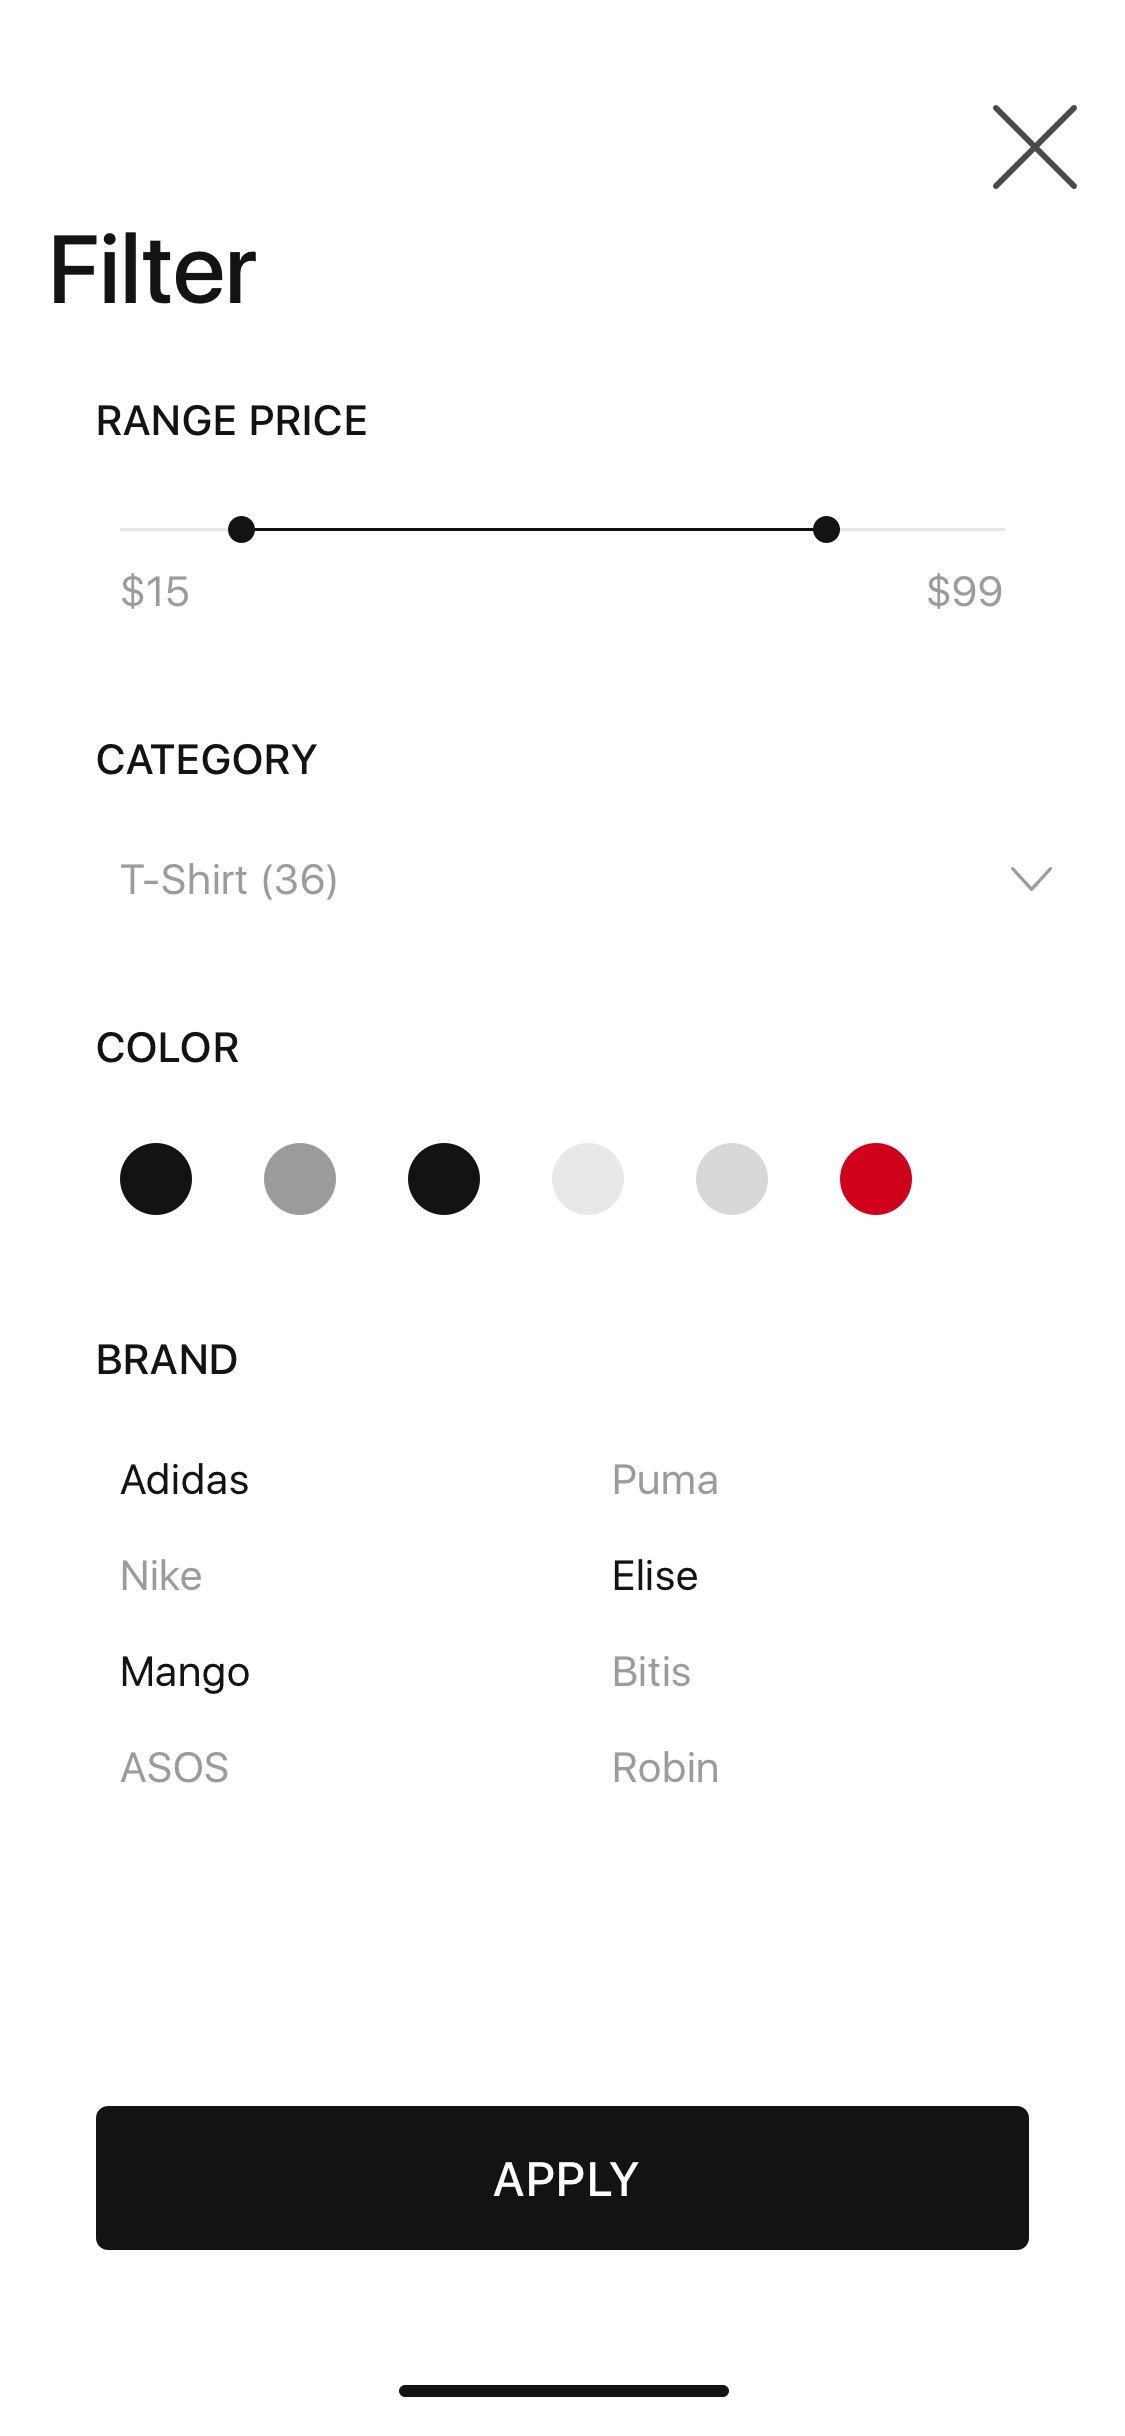
Task: Expand the category dropdown chevron
Action: (1031, 879)
